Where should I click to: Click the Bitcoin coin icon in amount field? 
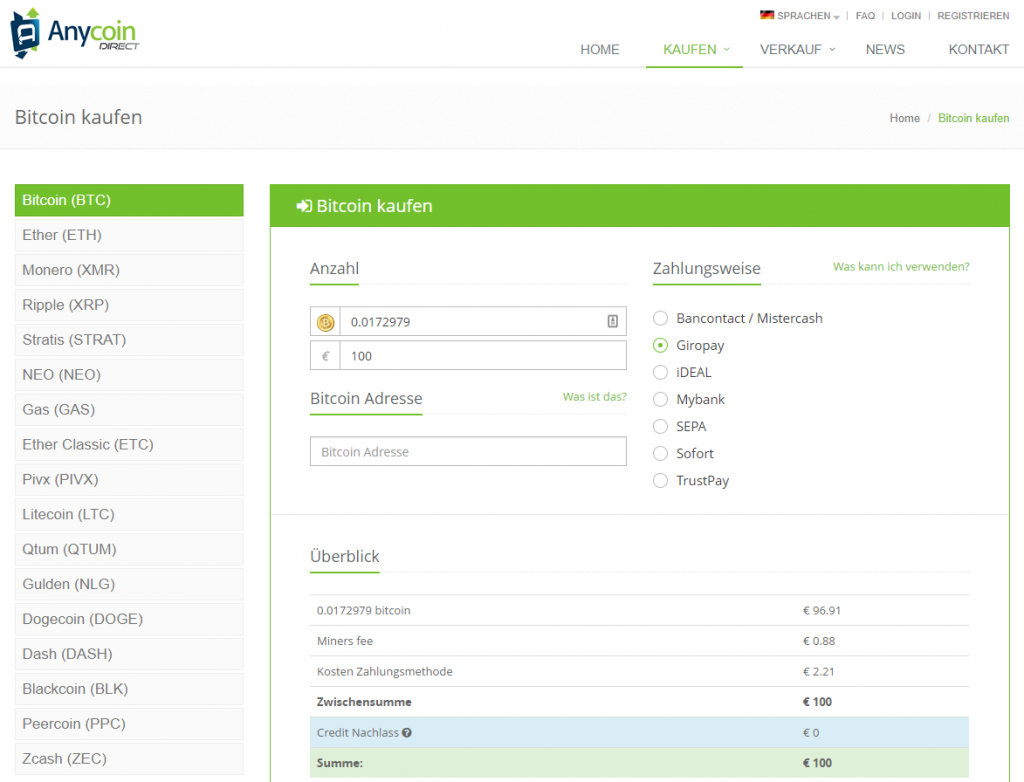[x=325, y=322]
